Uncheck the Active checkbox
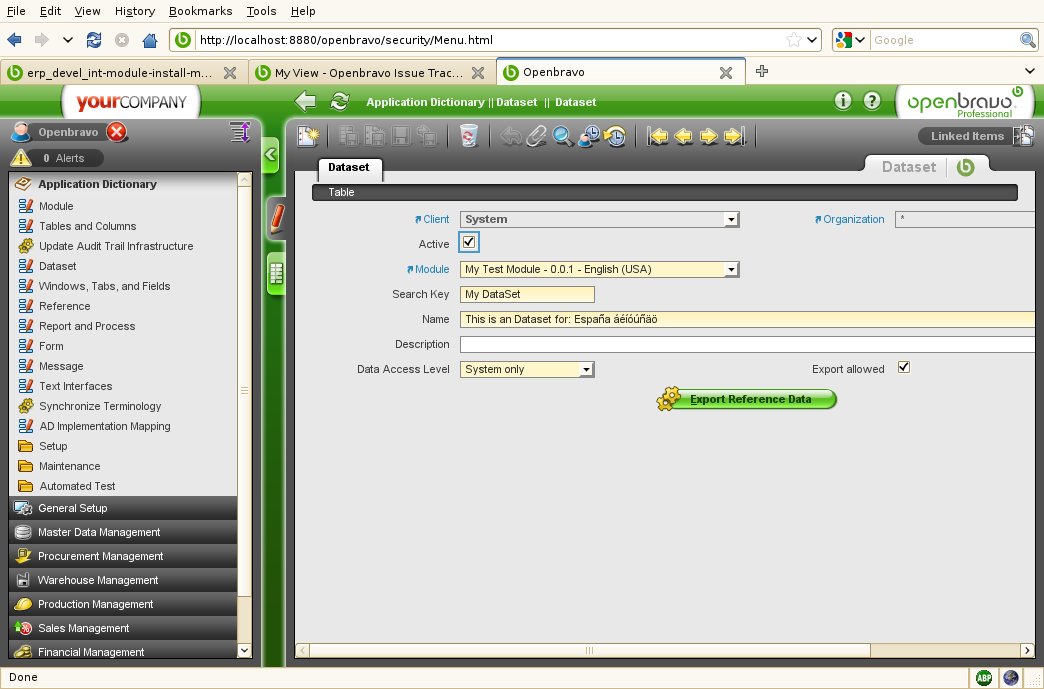This screenshot has height=689, width=1044. tap(469, 243)
